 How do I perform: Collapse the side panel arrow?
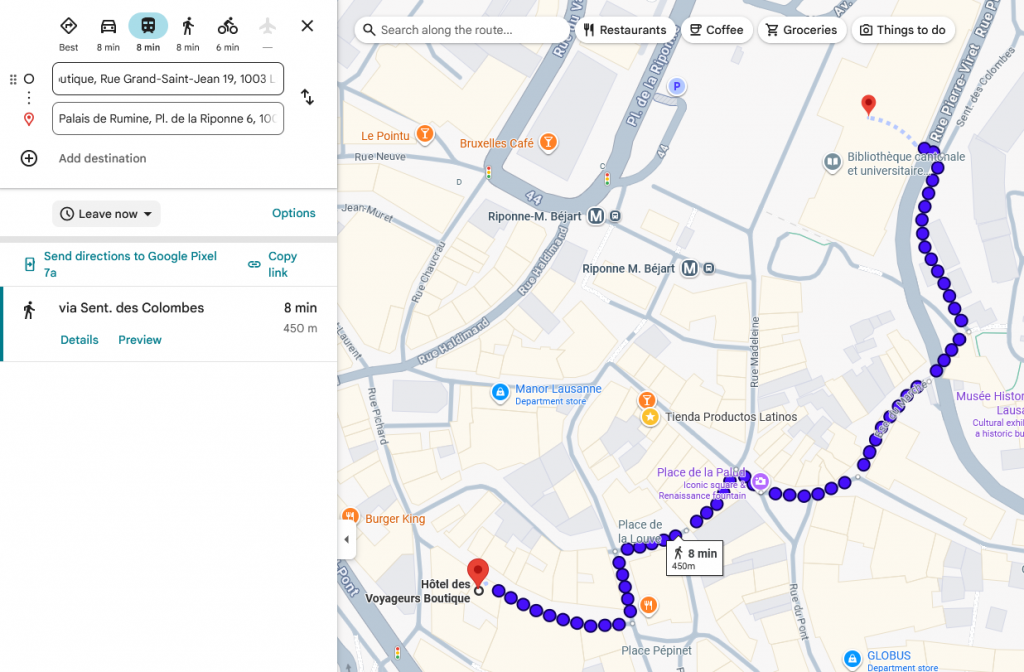click(347, 540)
